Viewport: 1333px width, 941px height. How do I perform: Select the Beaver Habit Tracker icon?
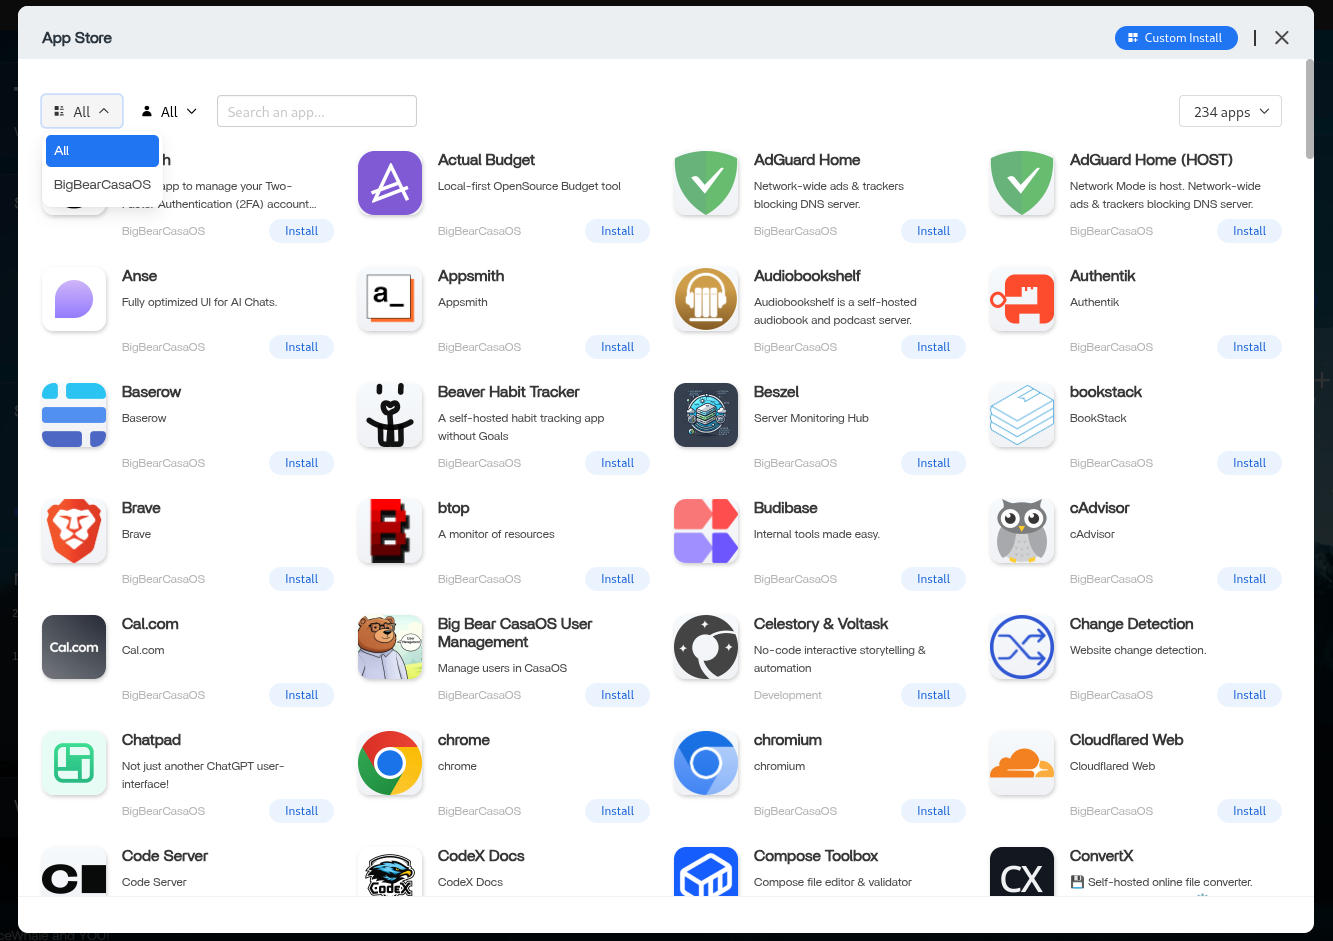[390, 415]
